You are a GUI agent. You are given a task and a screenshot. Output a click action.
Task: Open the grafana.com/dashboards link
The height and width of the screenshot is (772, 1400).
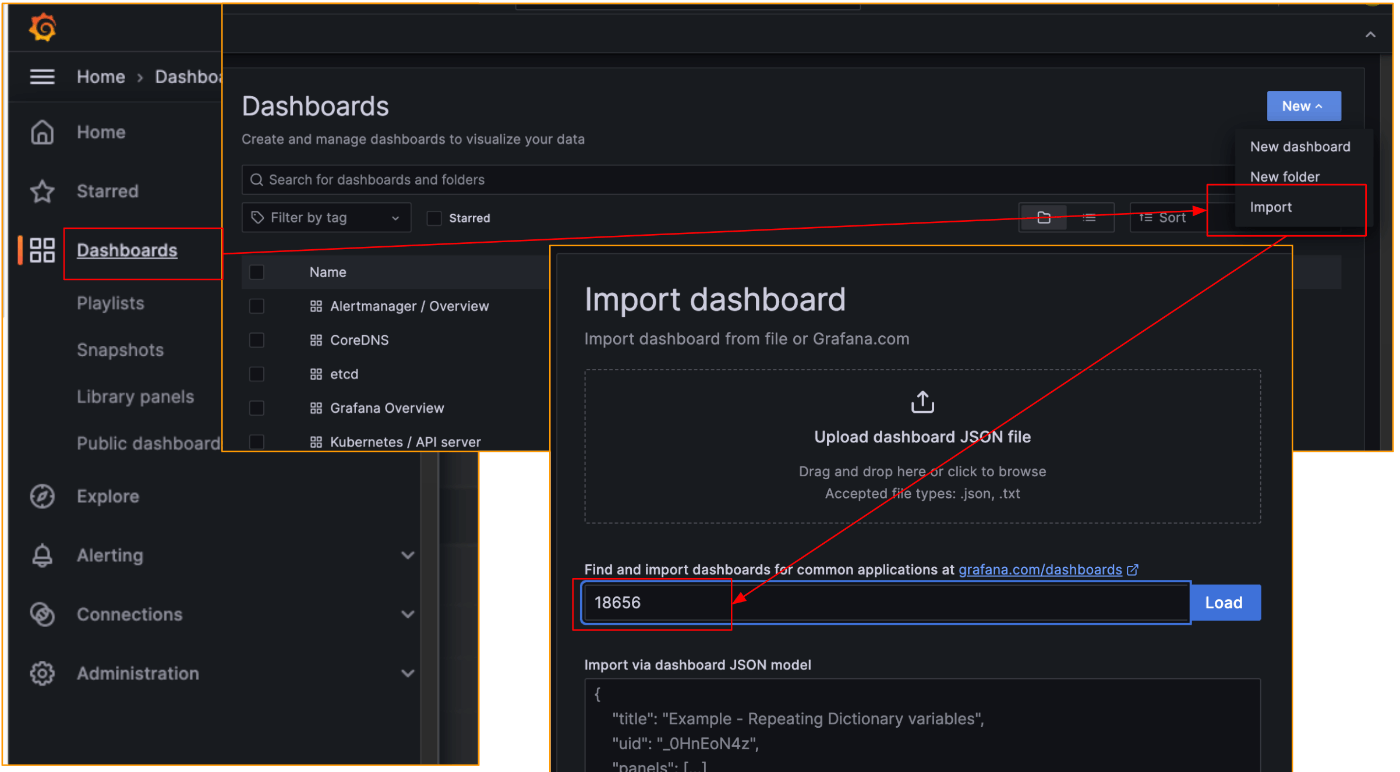tap(1040, 570)
